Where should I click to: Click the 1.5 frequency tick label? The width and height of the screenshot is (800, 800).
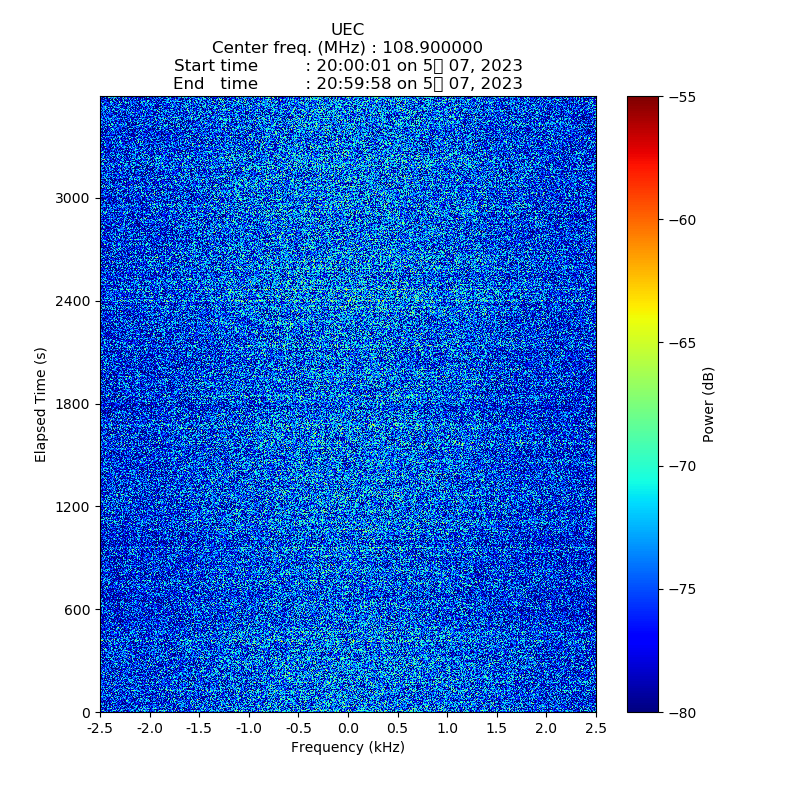coord(497,728)
